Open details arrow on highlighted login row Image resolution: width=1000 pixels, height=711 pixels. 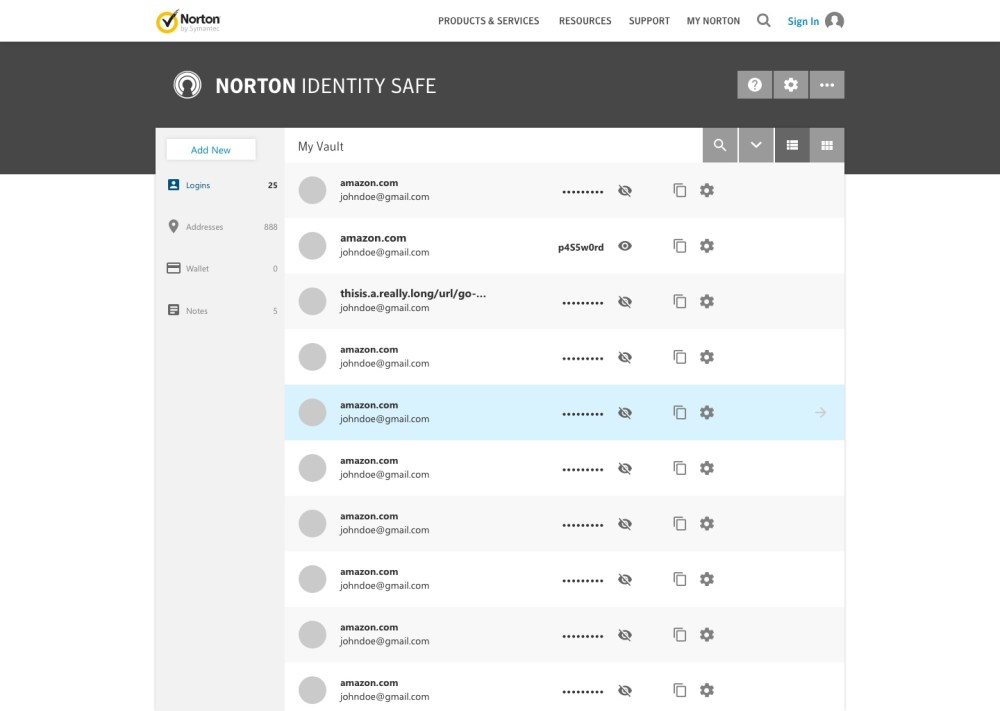point(821,412)
